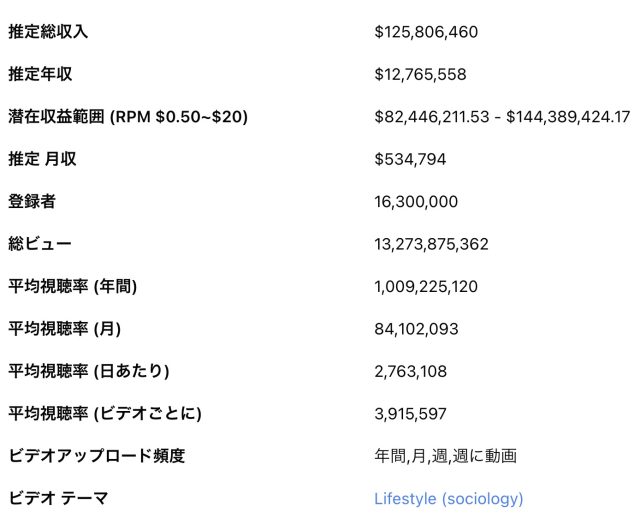The width and height of the screenshot is (640, 524).
Task: Select the $12,765,558 annual income value
Action: pos(420,74)
